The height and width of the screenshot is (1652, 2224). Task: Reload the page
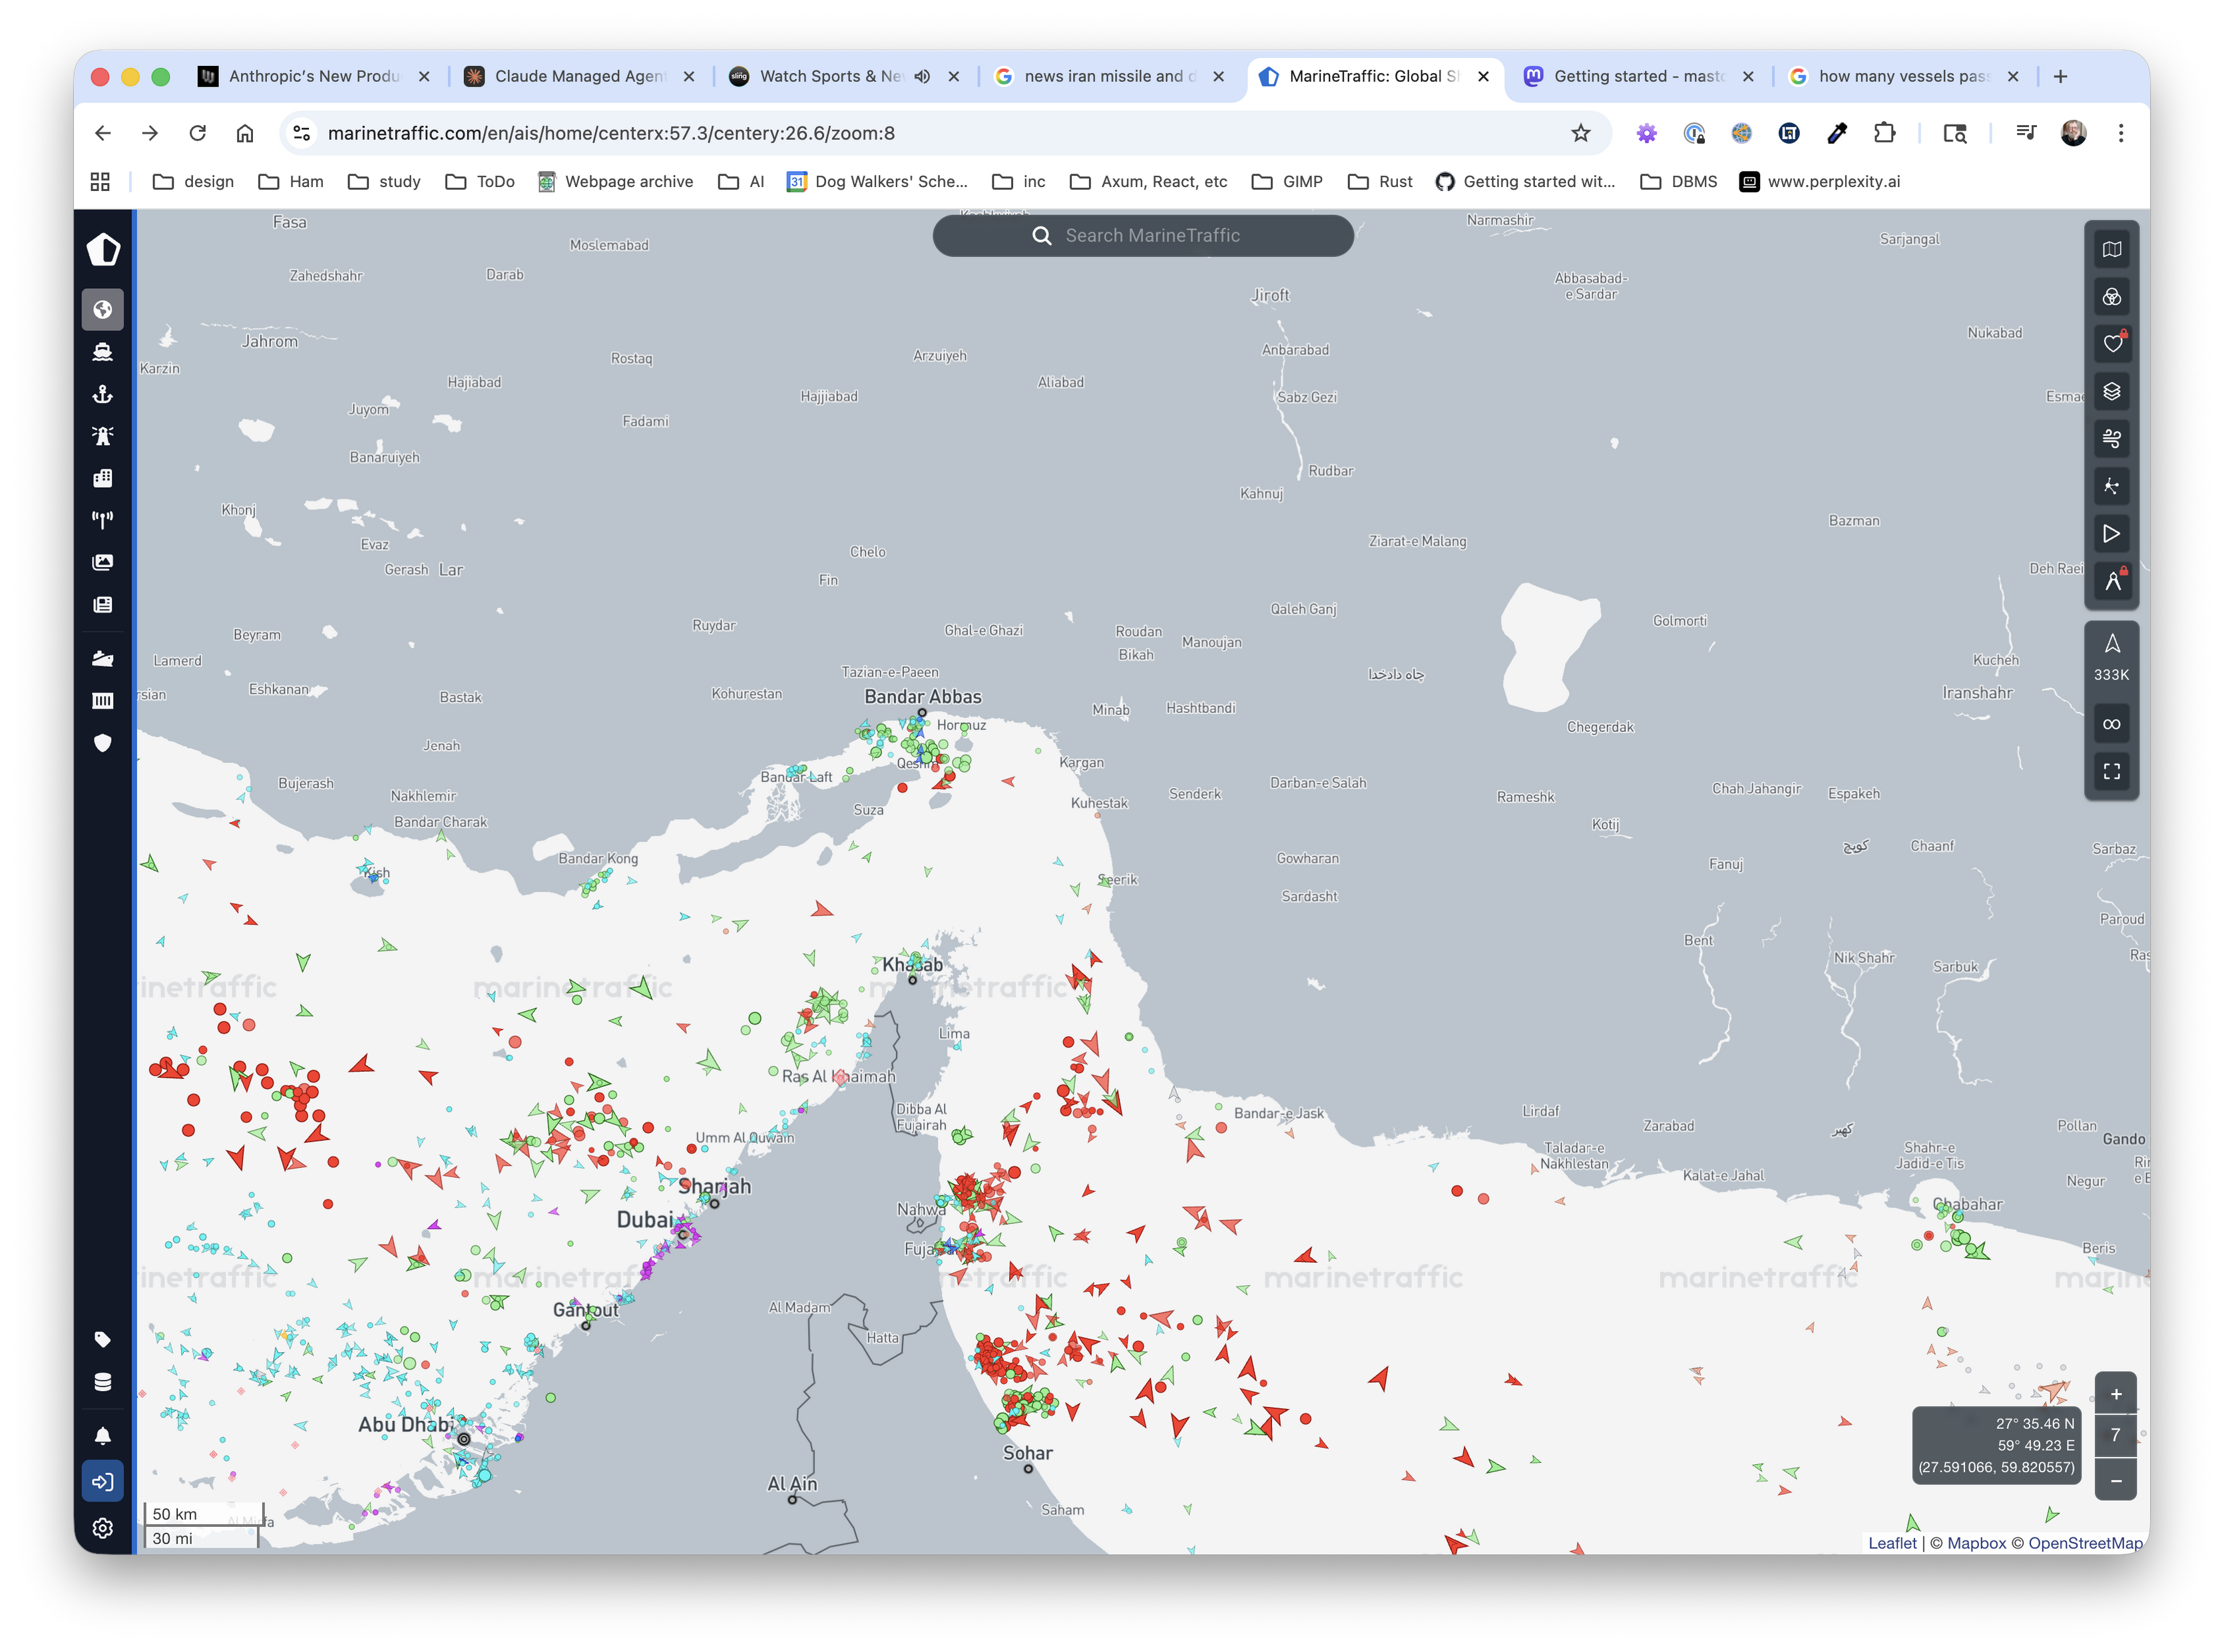coord(197,133)
